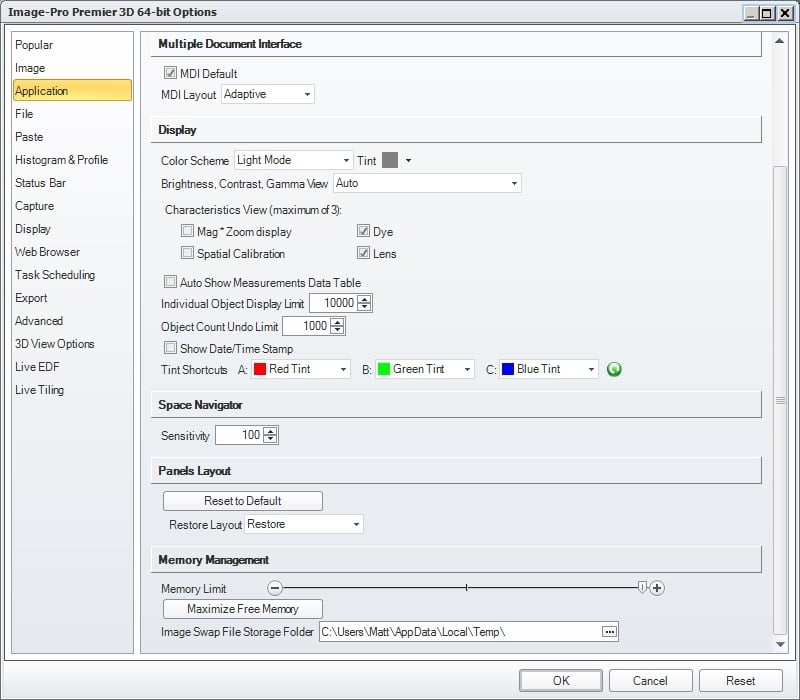Select the File options category

72,114
